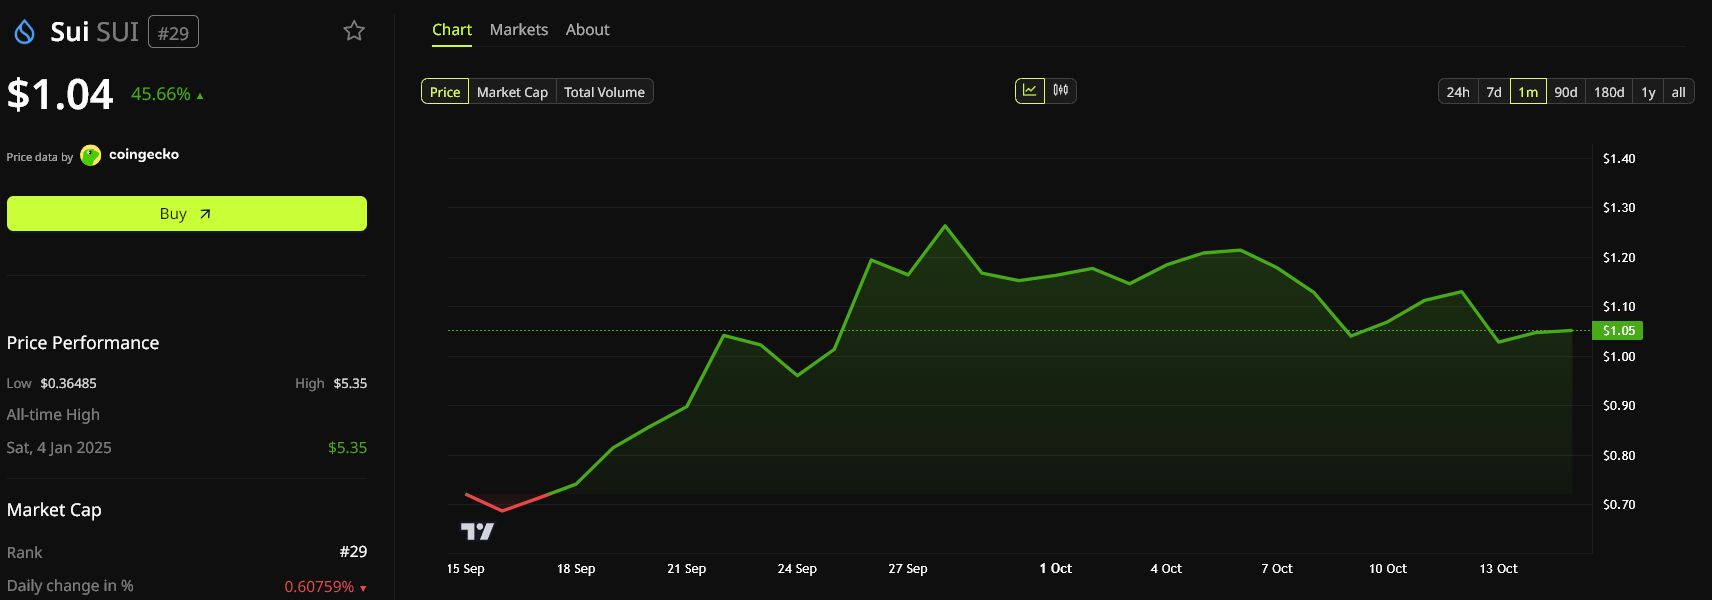Set chart range to all

[1678, 92]
